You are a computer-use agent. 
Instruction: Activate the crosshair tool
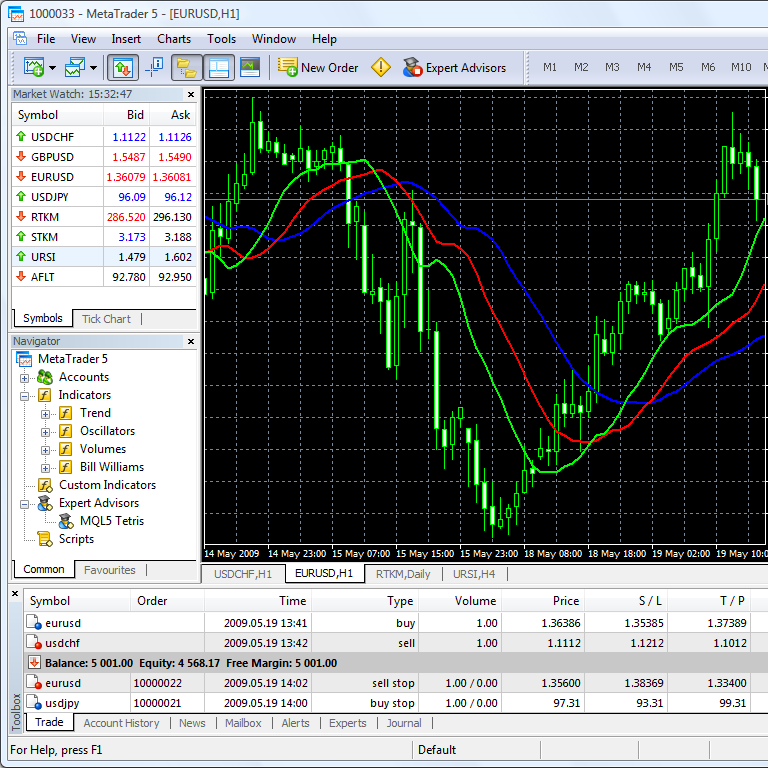click(154, 68)
